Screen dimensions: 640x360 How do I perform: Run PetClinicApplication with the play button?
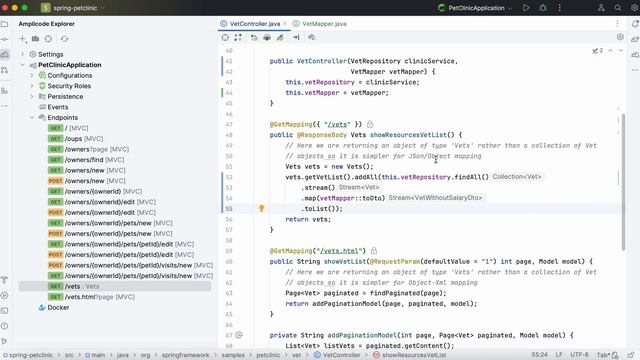526,8
